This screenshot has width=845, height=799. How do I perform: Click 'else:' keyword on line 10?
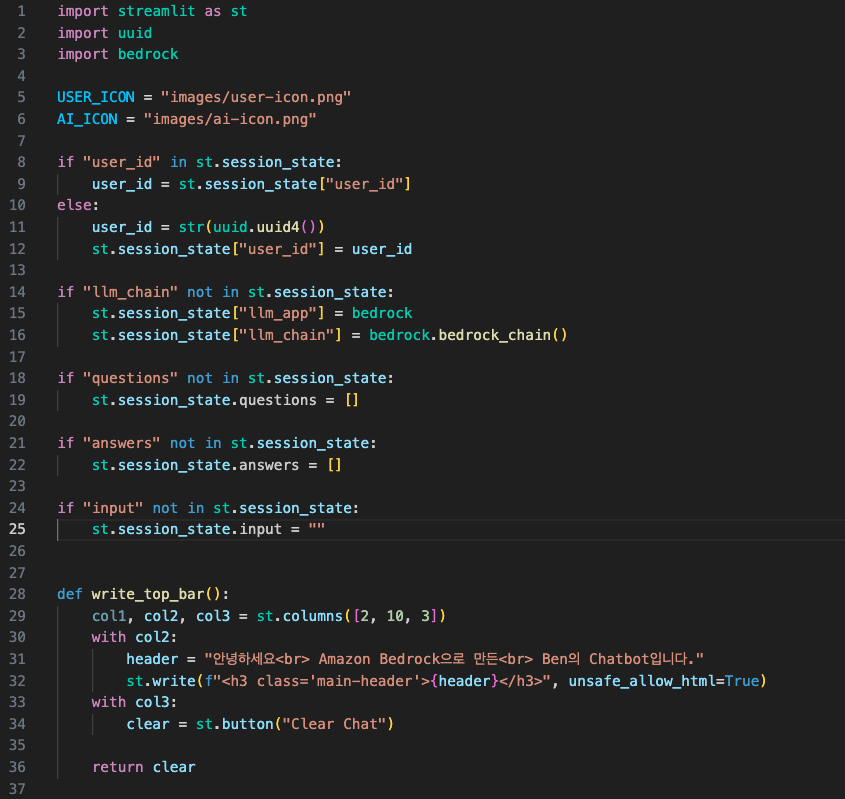point(78,205)
